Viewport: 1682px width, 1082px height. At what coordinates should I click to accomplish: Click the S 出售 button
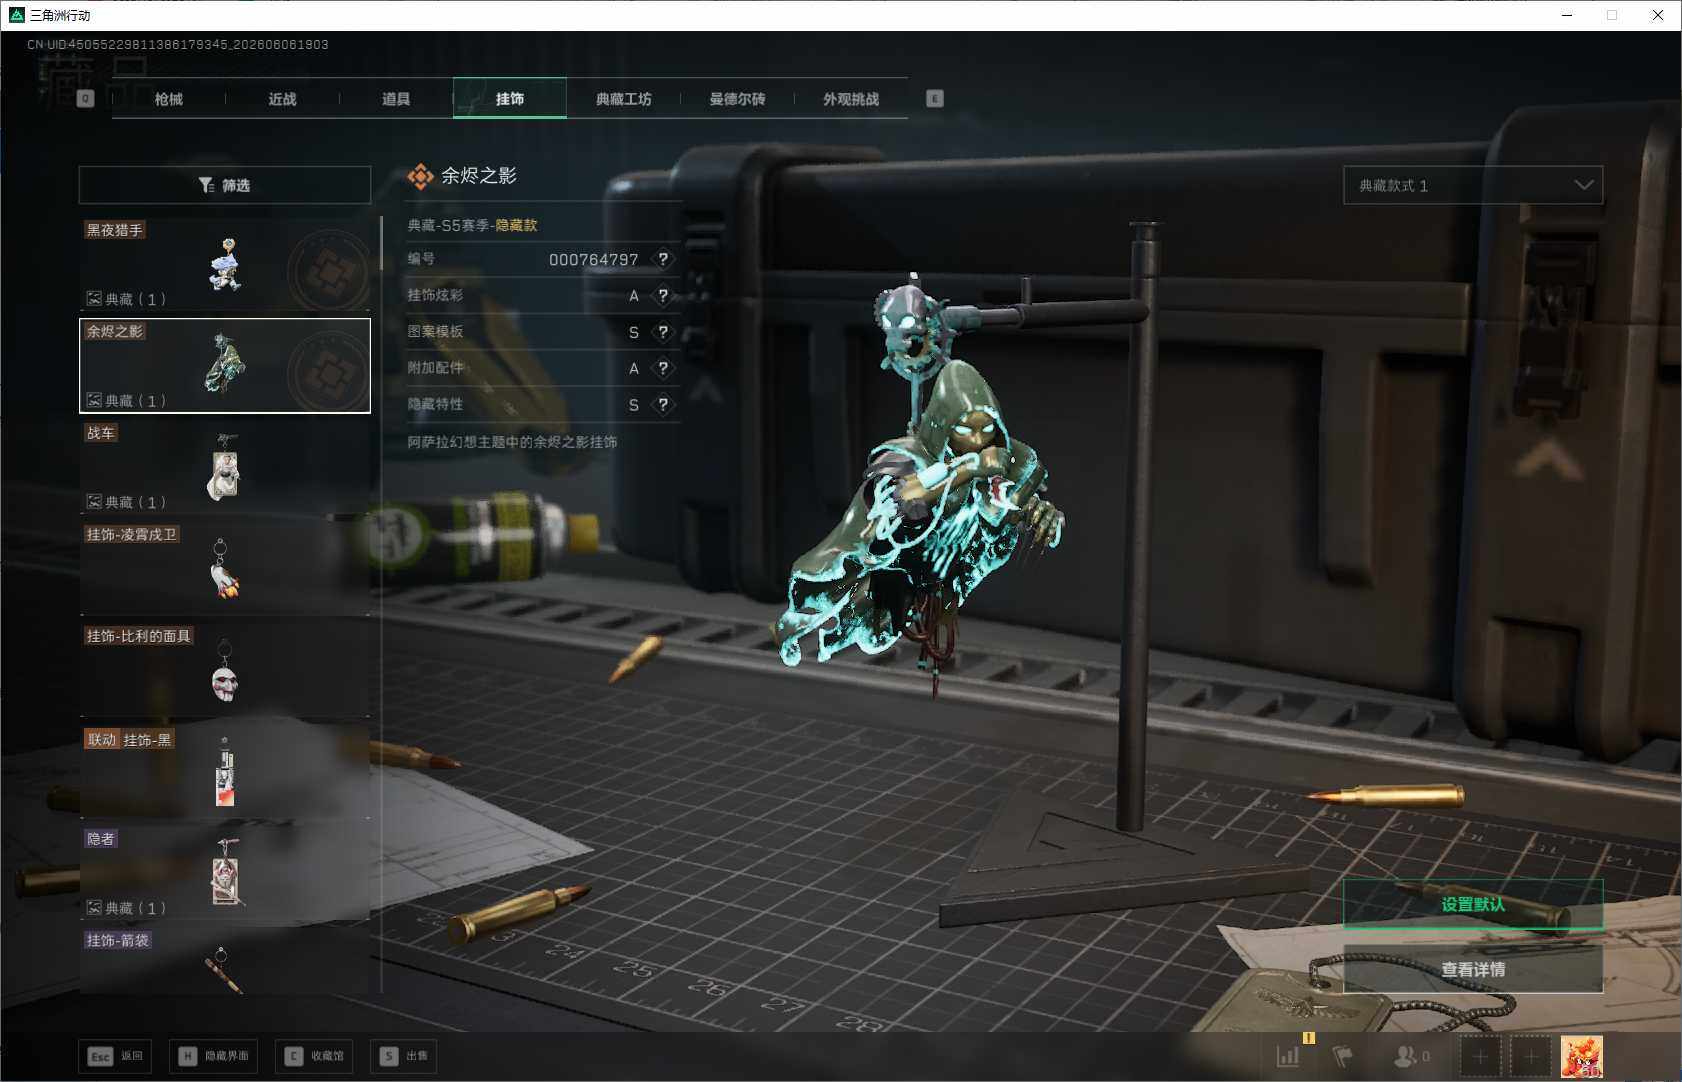click(403, 1056)
